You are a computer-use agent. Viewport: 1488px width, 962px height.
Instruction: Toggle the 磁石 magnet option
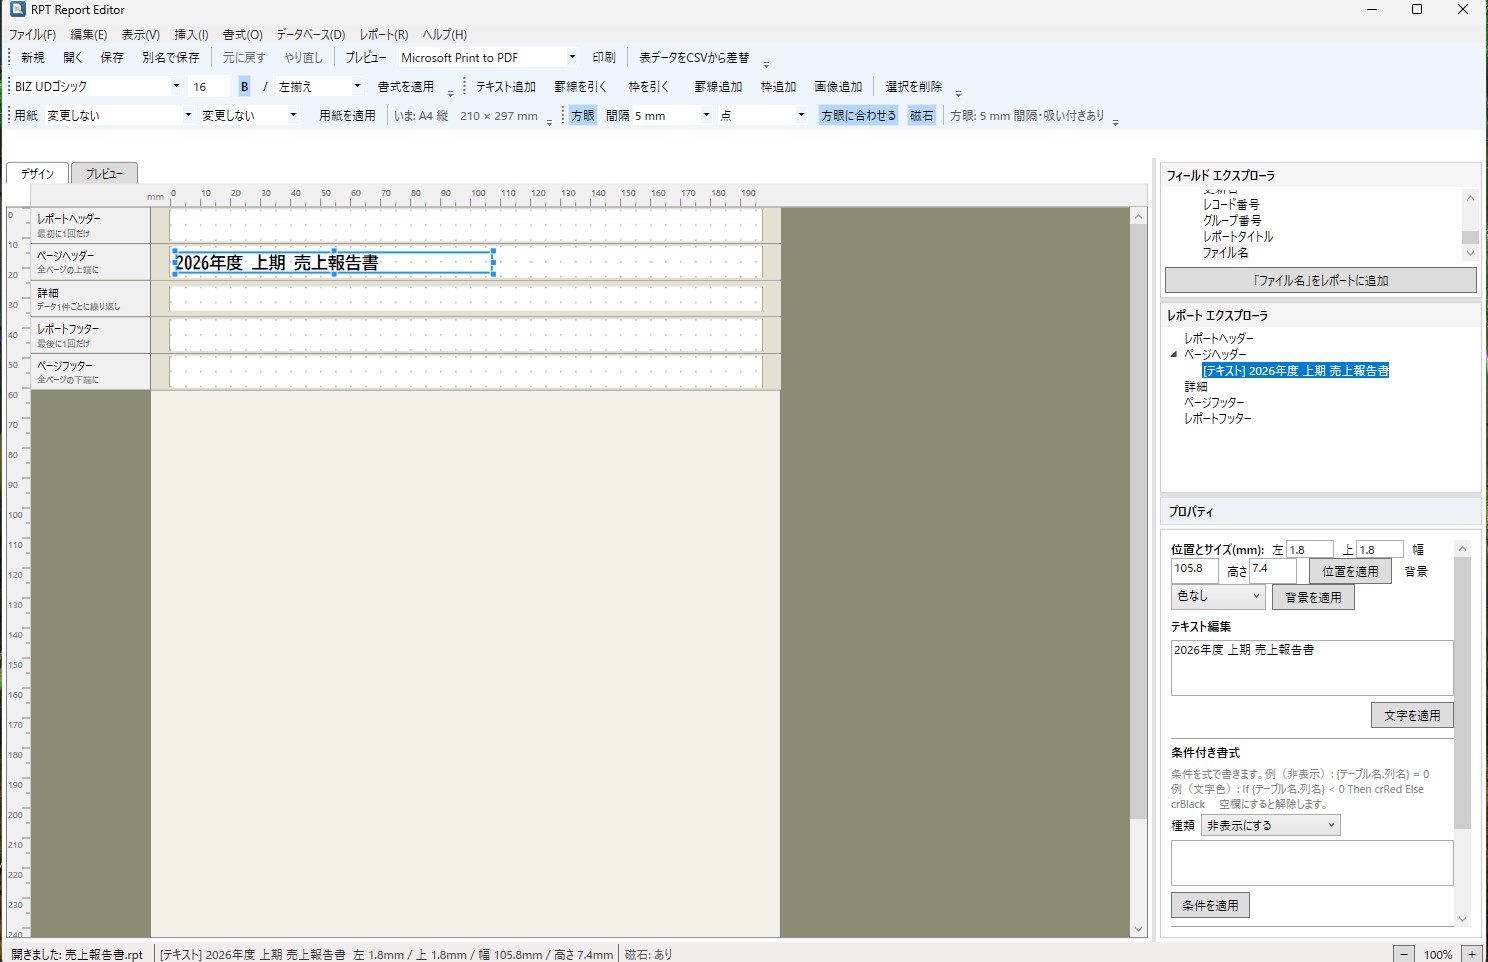(921, 116)
